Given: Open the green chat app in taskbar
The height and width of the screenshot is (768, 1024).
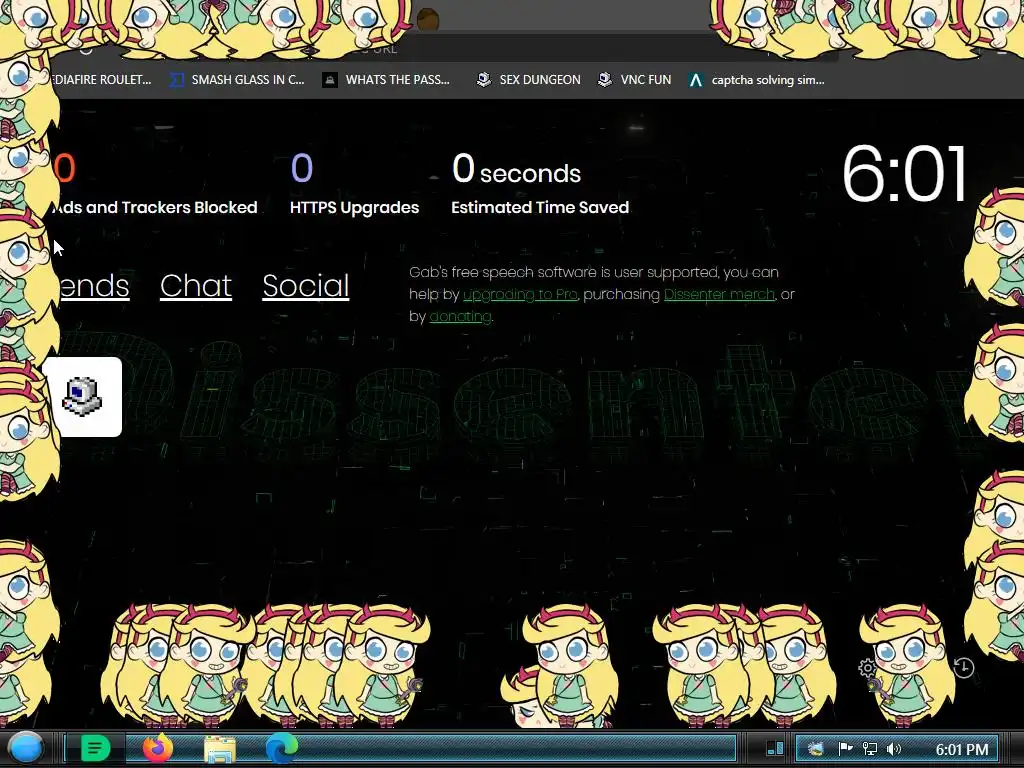Looking at the screenshot, I should [95, 748].
